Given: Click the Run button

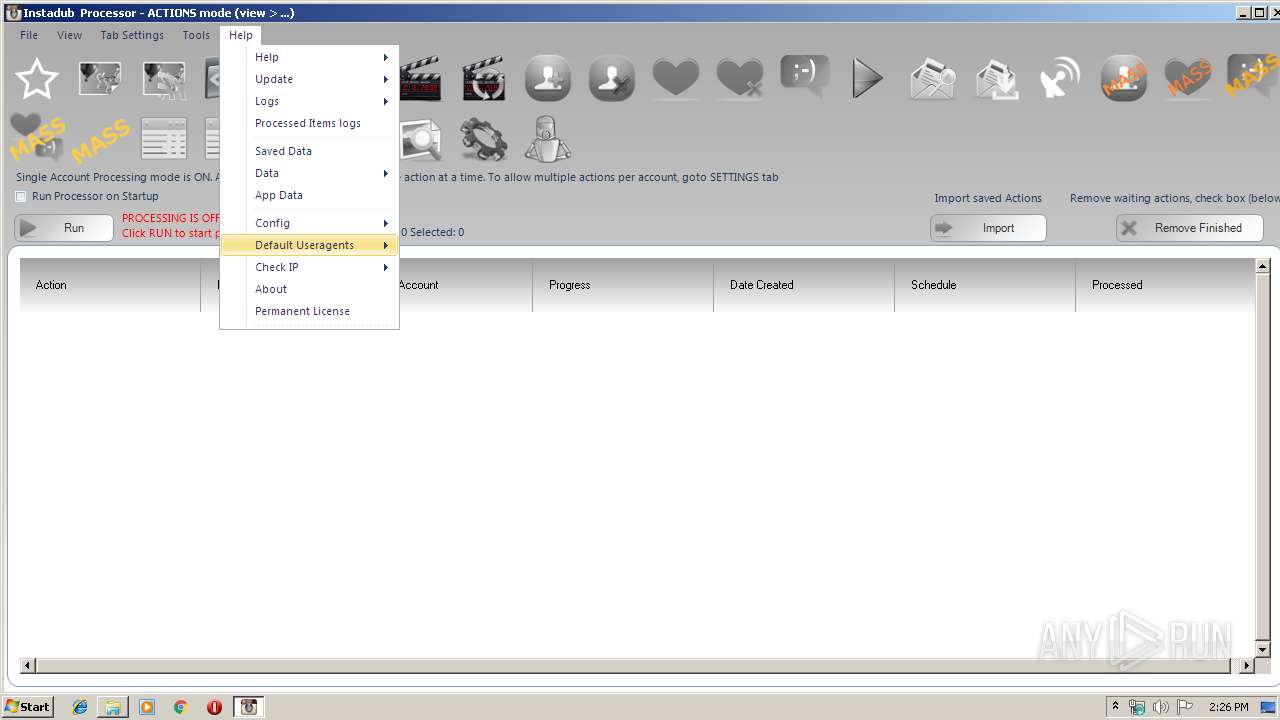Looking at the screenshot, I should click(x=64, y=228).
